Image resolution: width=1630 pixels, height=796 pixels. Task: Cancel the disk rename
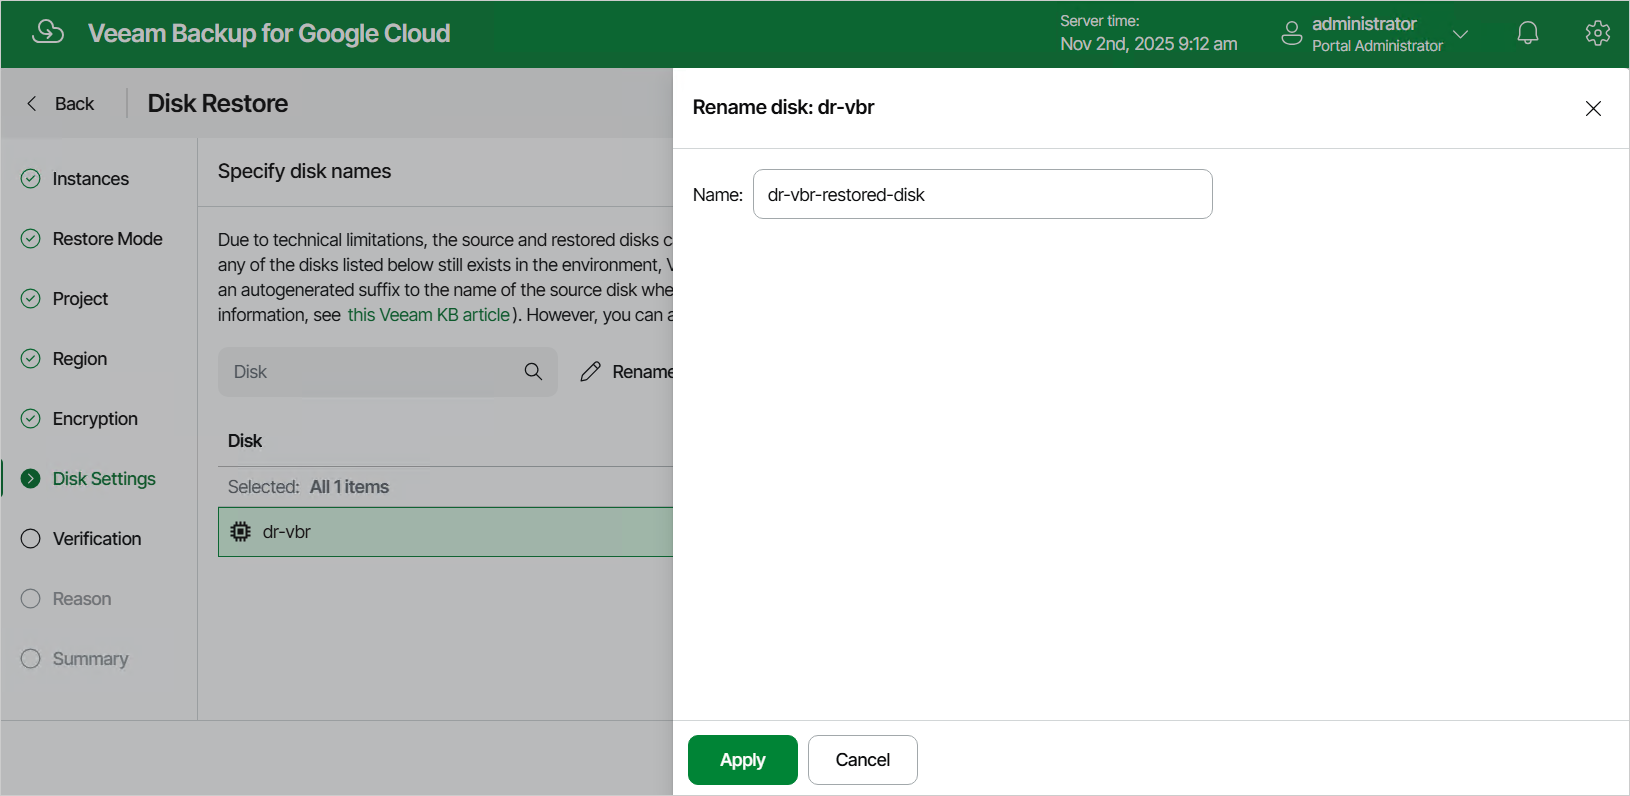point(863,760)
